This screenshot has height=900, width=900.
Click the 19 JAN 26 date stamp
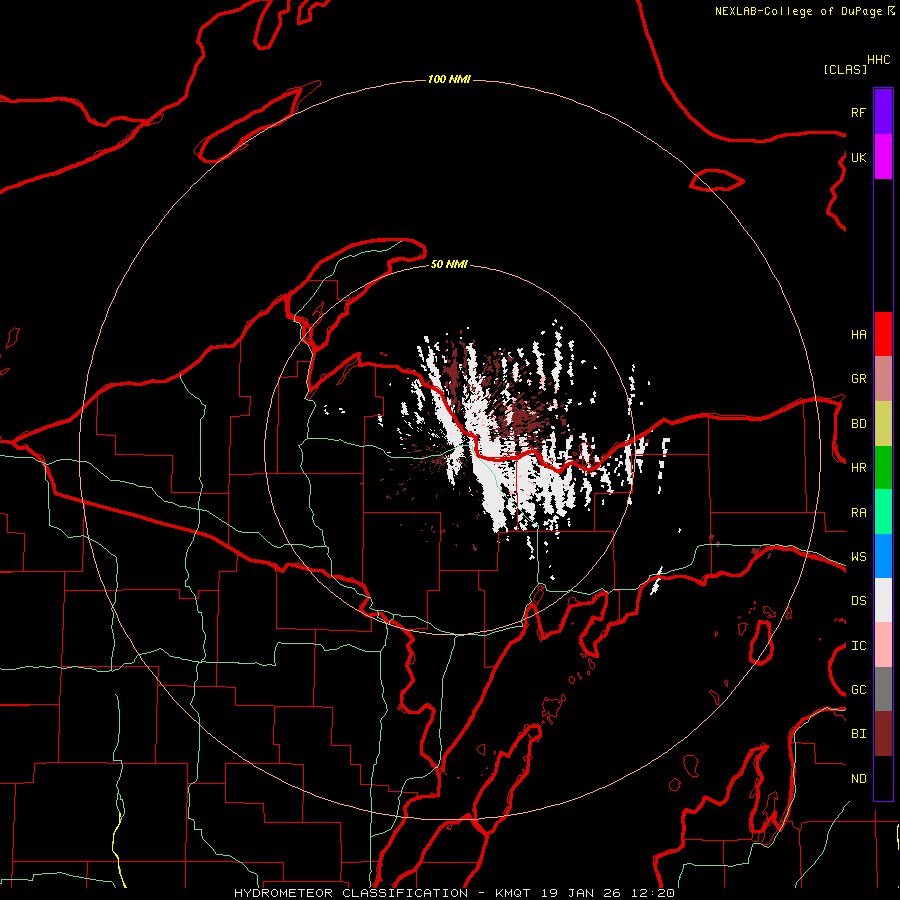(581, 893)
